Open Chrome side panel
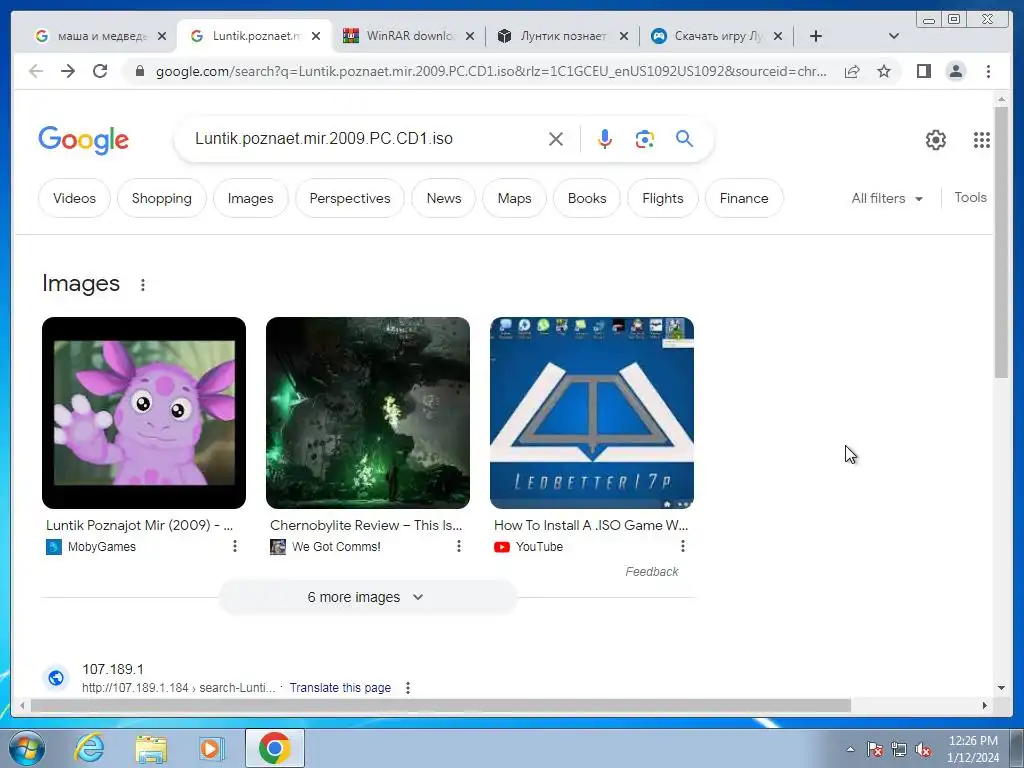 [x=923, y=71]
